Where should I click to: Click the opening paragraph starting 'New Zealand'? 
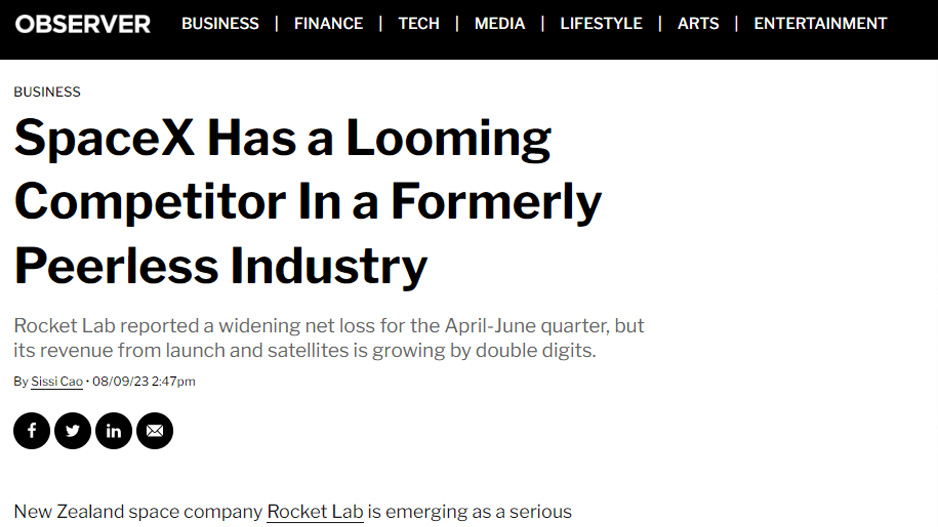pyautogui.click(x=140, y=512)
